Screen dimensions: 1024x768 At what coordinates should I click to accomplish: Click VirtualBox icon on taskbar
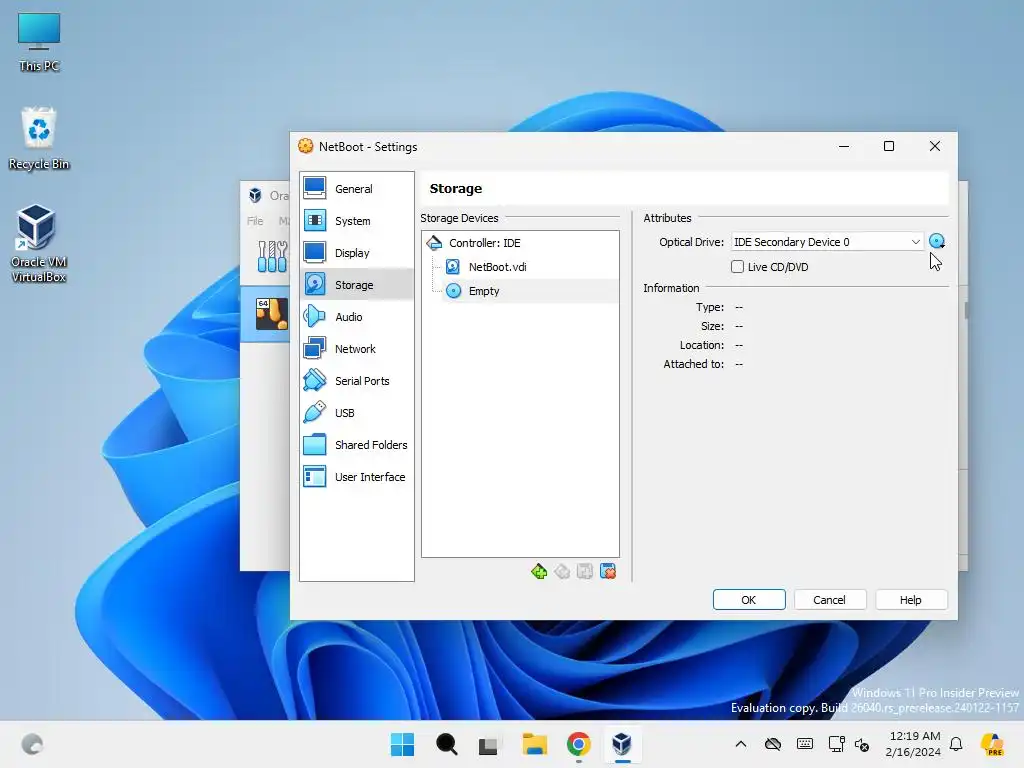[x=622, y=744]
